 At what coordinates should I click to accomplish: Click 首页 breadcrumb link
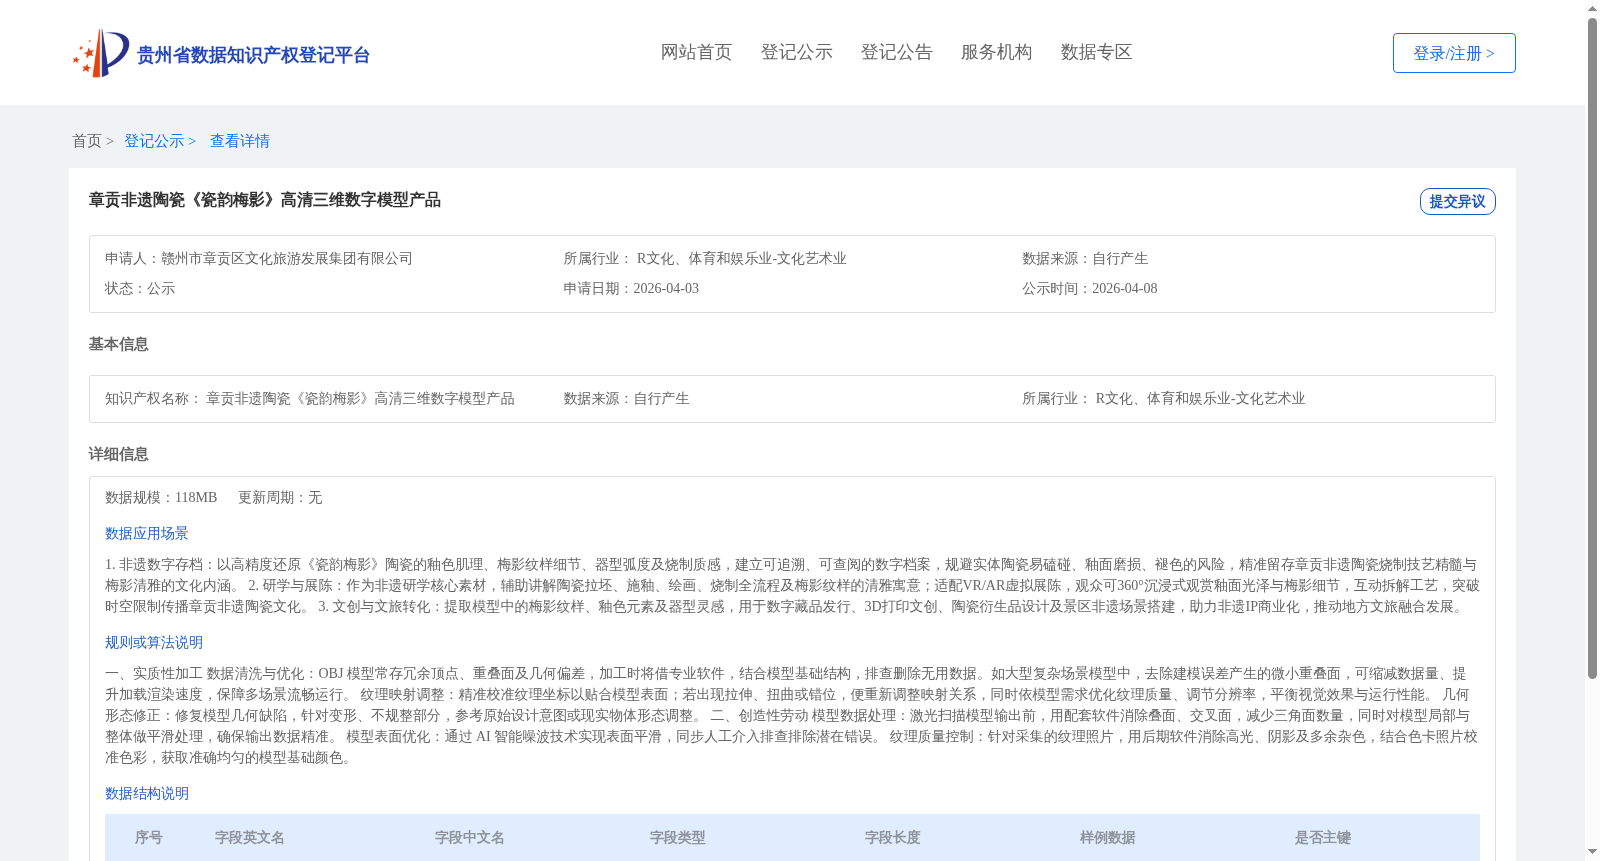point(87,141)
